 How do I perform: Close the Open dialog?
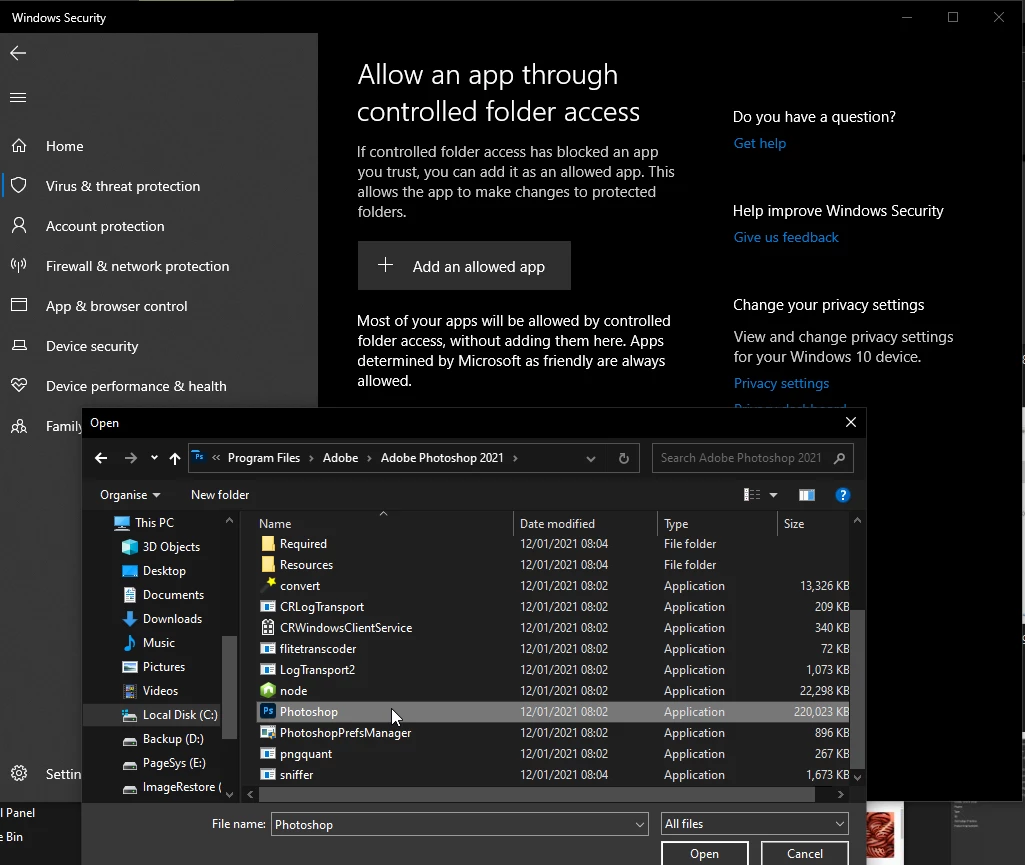tap(850, 422)
